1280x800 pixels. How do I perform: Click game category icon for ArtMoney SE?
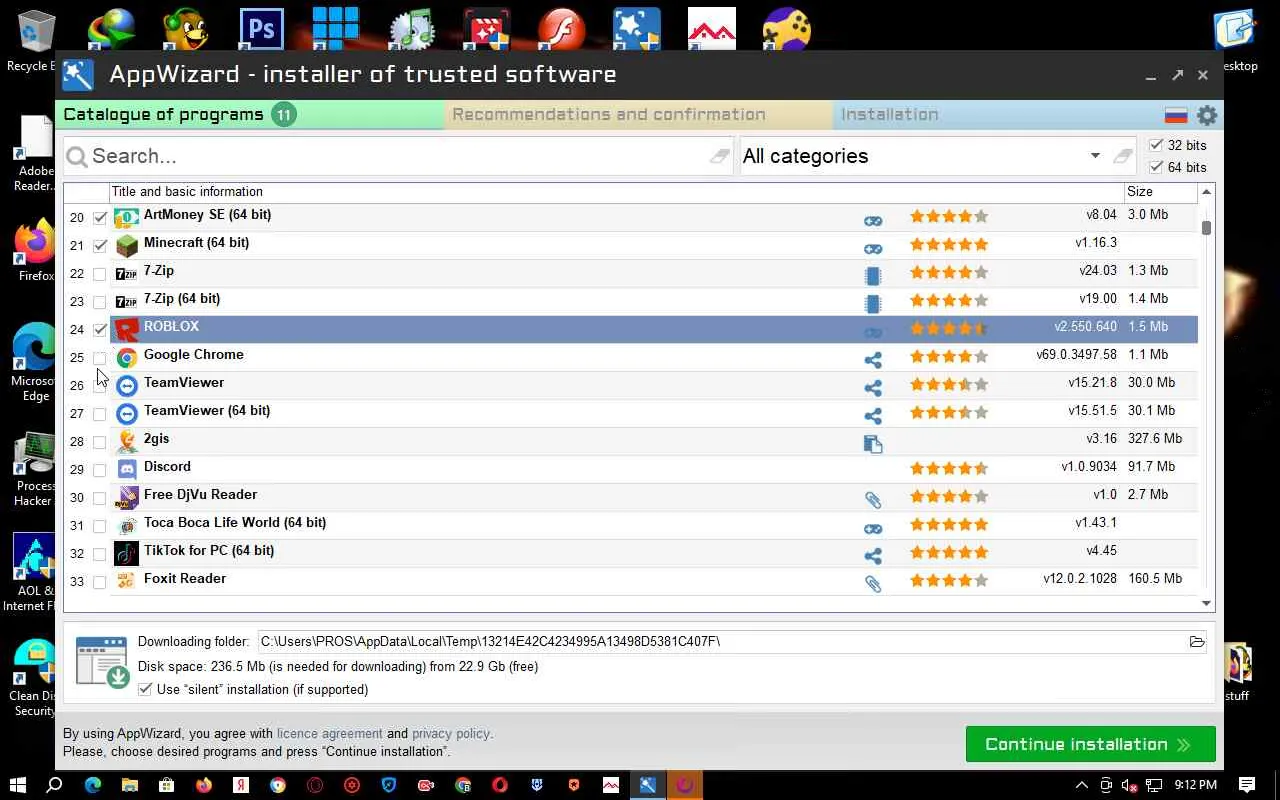coord(873,220)
